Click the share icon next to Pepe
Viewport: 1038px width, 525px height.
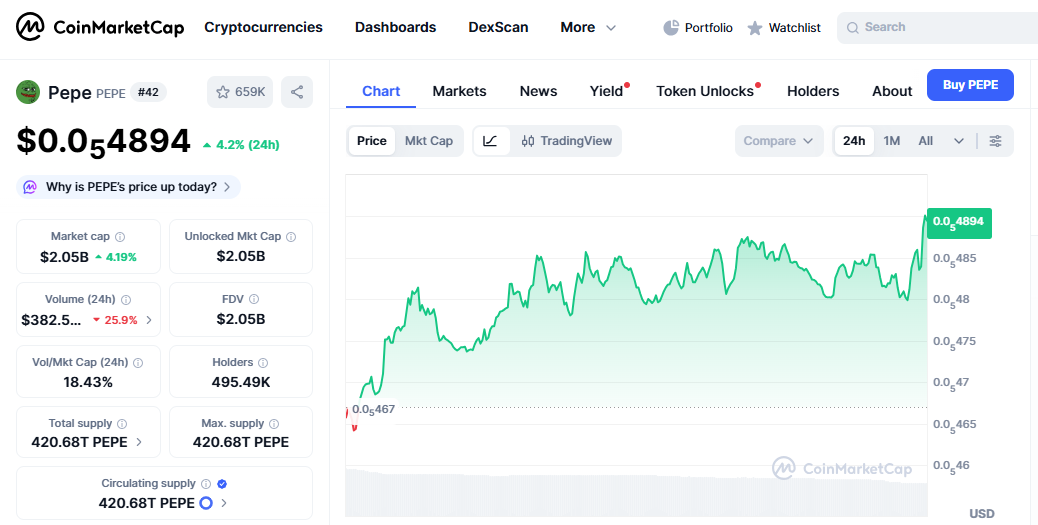[297, 92]
